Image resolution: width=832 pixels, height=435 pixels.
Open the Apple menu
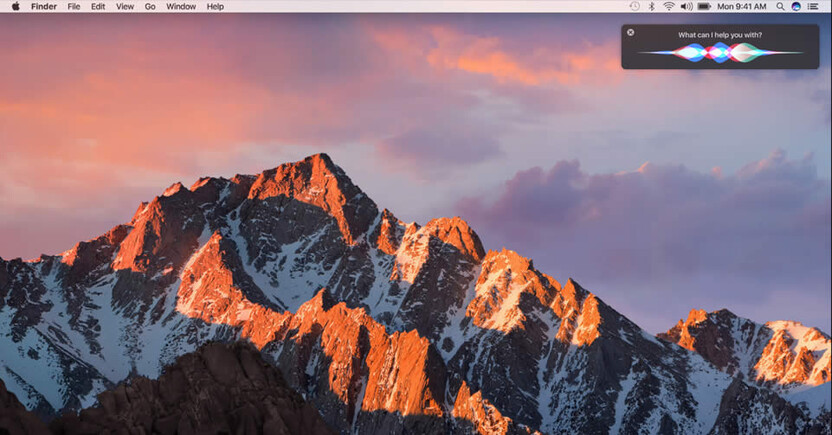(15, 6)
